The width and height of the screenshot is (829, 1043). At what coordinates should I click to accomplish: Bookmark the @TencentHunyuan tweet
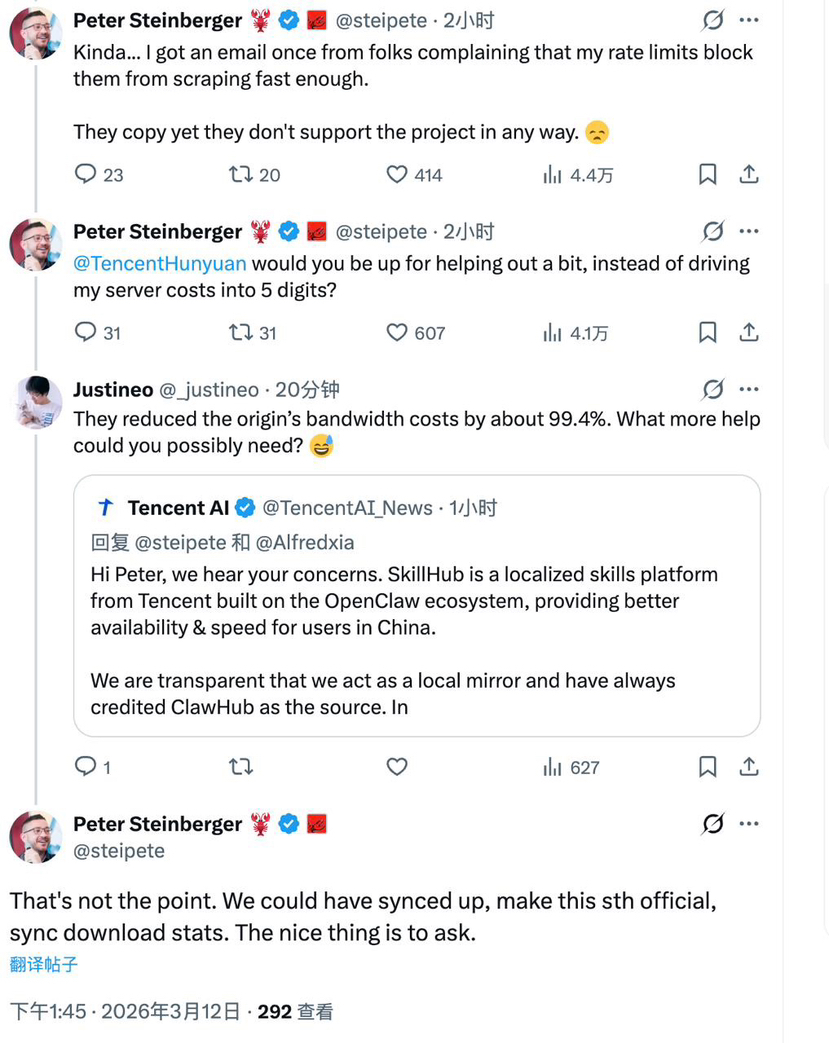[707, 333]
